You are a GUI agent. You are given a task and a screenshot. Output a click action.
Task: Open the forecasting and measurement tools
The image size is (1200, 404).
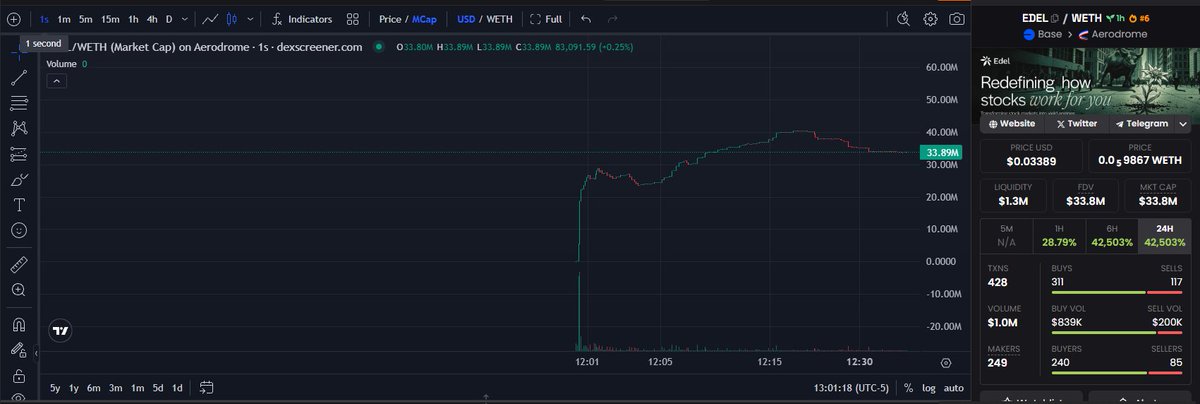18,154
